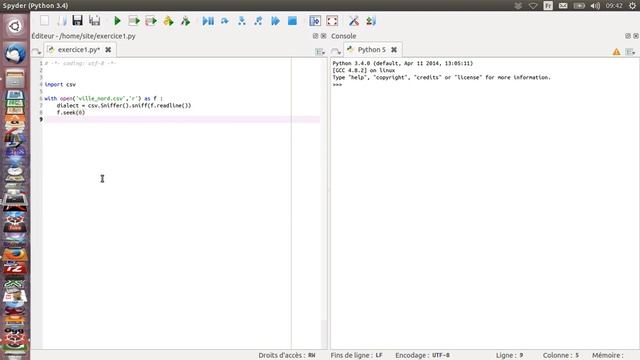Click the 'Mémoire' status entry
The width and height of the screenshot is (640, 360).
pyautogui.click(x=608, y=355)
